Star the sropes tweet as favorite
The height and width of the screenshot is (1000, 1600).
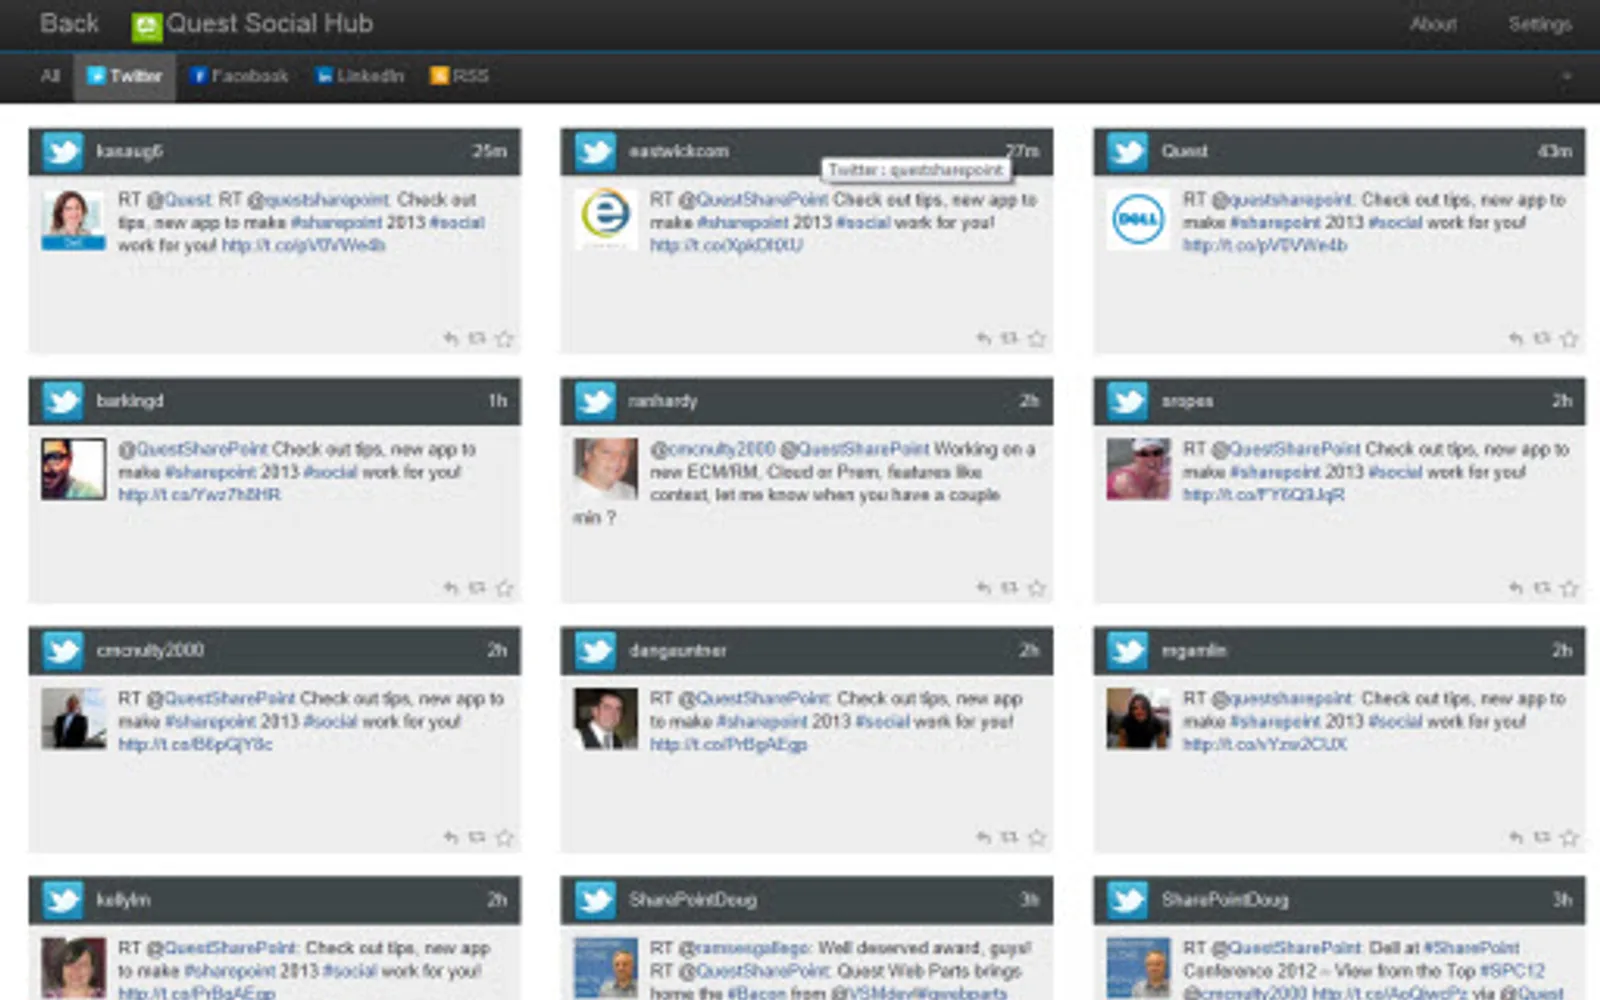[1569, 588]
